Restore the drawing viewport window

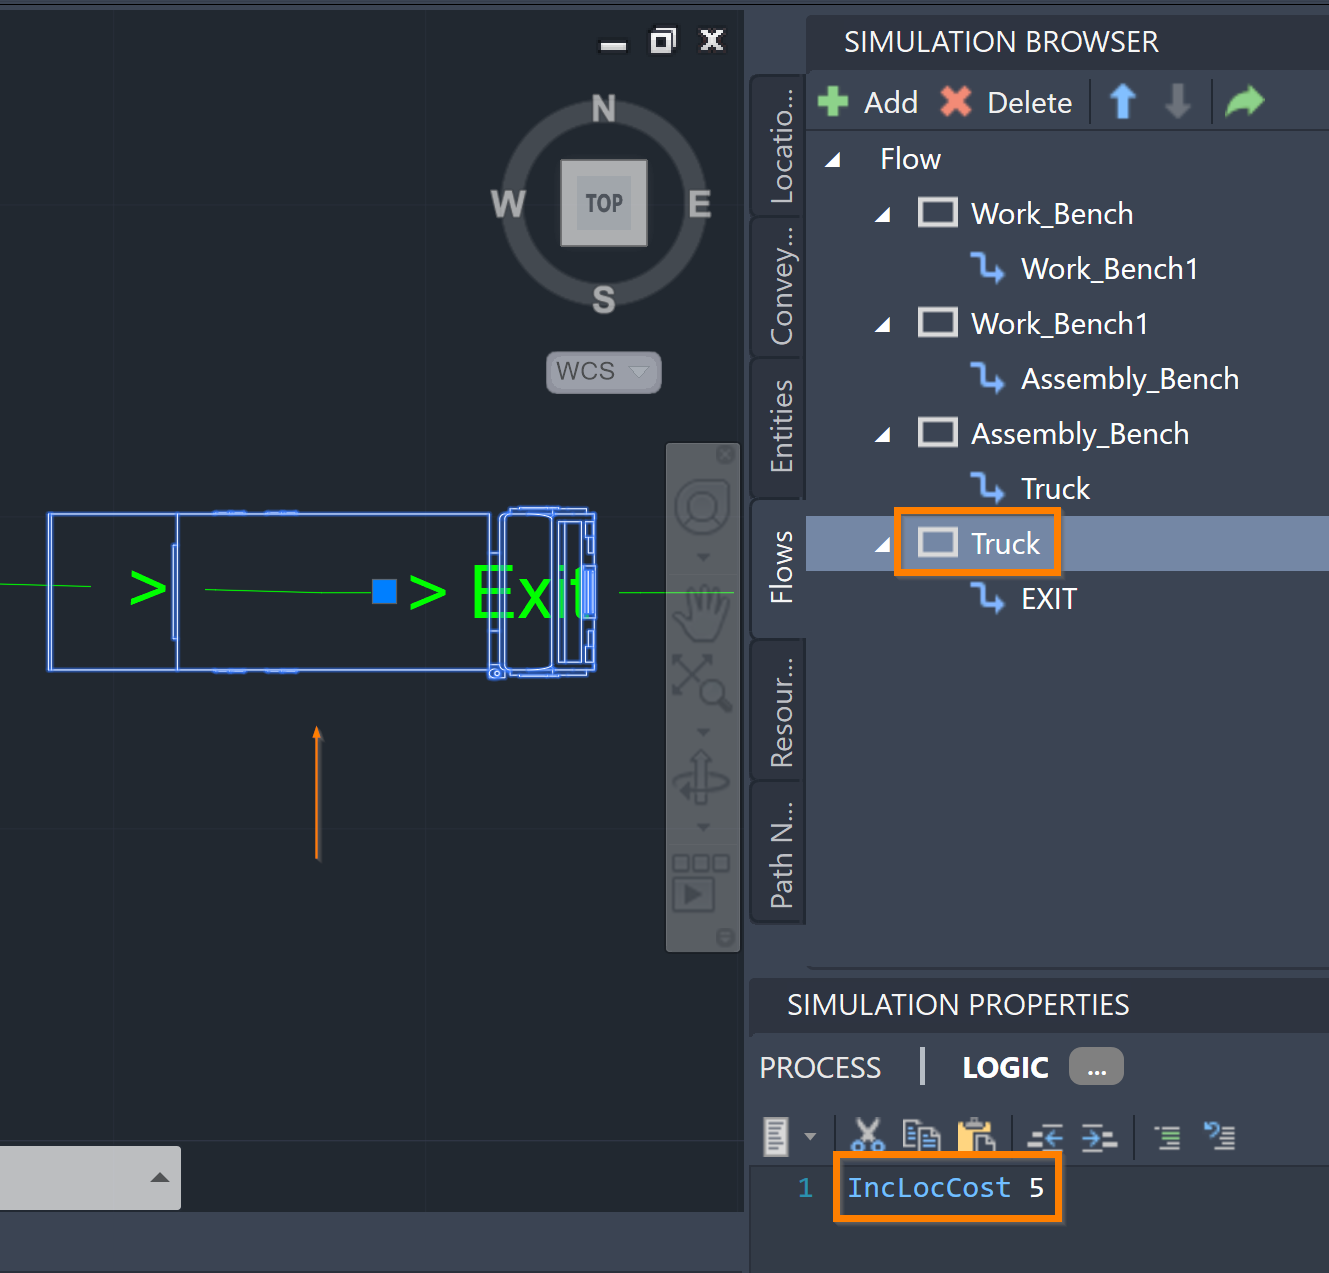point(663,41)
